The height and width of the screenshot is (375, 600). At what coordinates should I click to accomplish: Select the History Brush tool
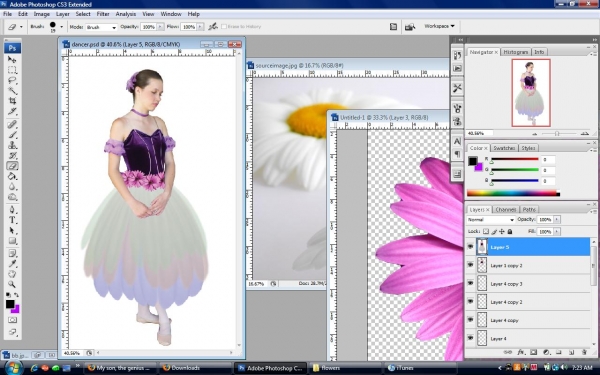tap(12, 155)
